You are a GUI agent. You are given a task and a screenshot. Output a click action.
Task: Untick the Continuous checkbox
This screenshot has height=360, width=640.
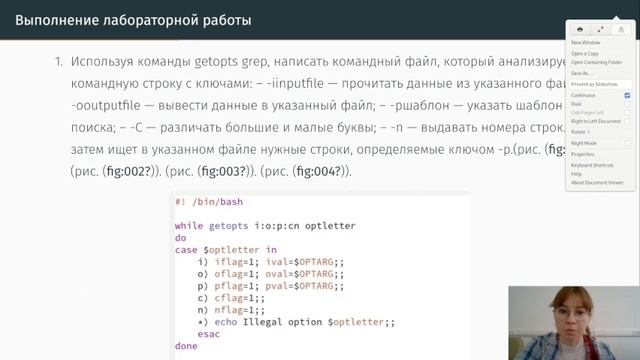[x=627, y=95]
